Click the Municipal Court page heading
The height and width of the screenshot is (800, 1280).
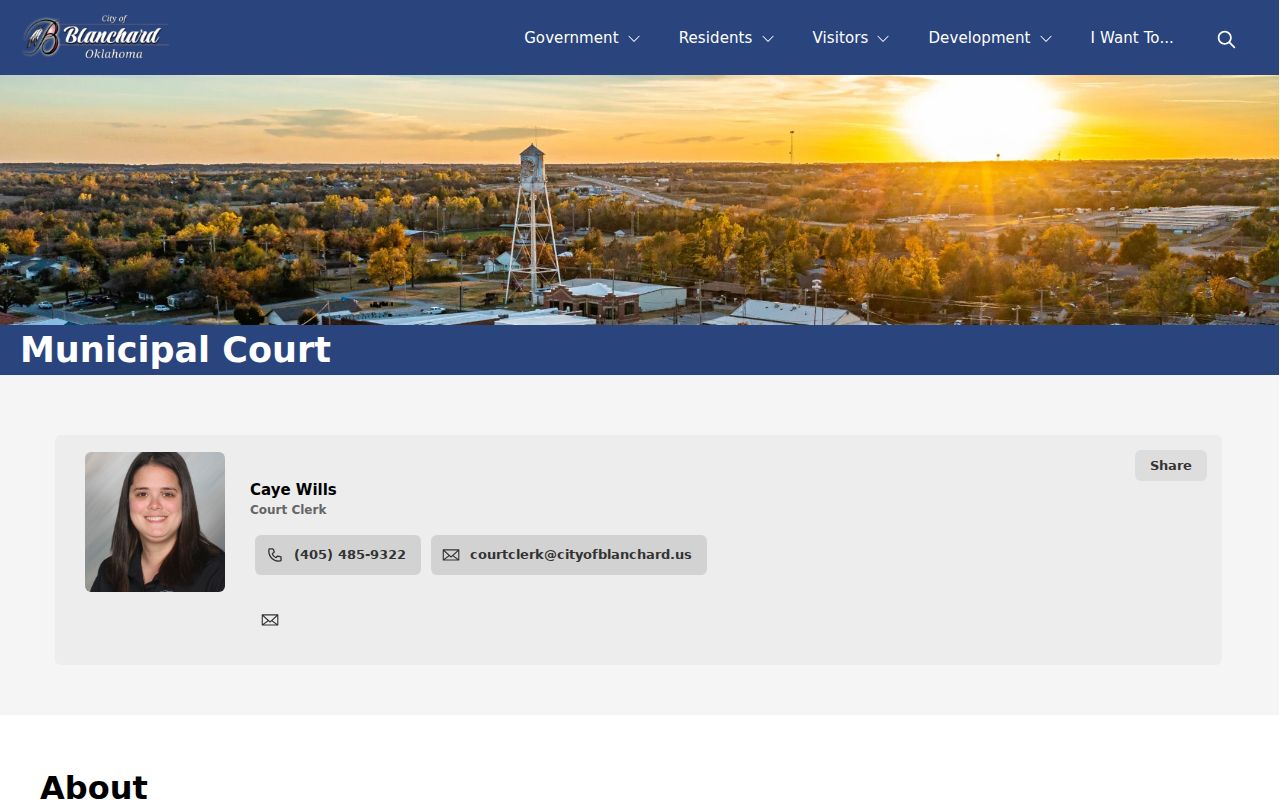(176, 350)
